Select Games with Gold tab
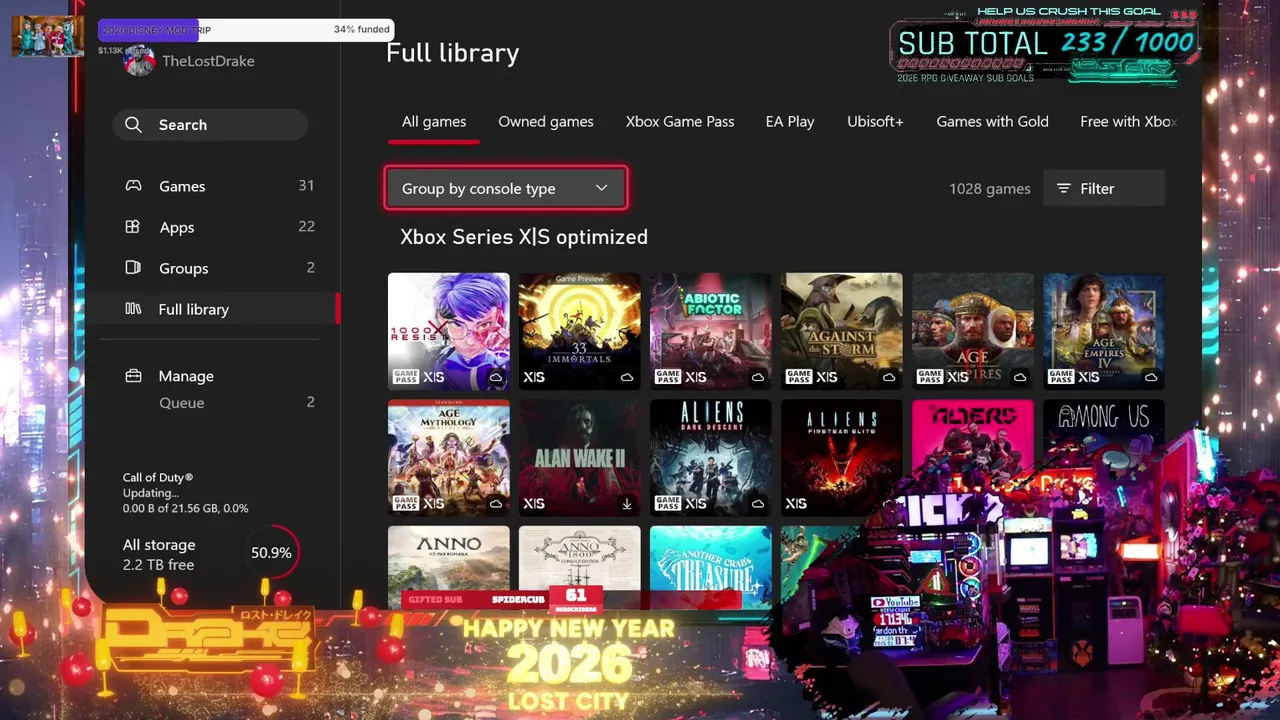The height and width of the screenshot is (720, 1280). [x=992, y=121]
